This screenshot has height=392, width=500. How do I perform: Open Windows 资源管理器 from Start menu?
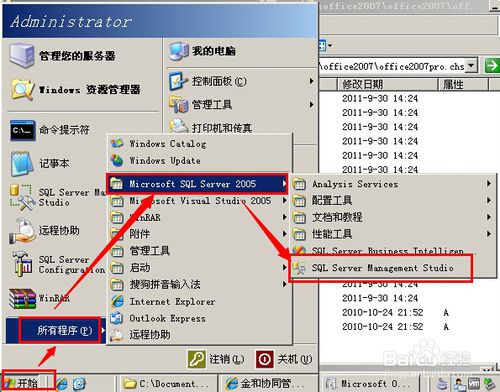(77, 89)
